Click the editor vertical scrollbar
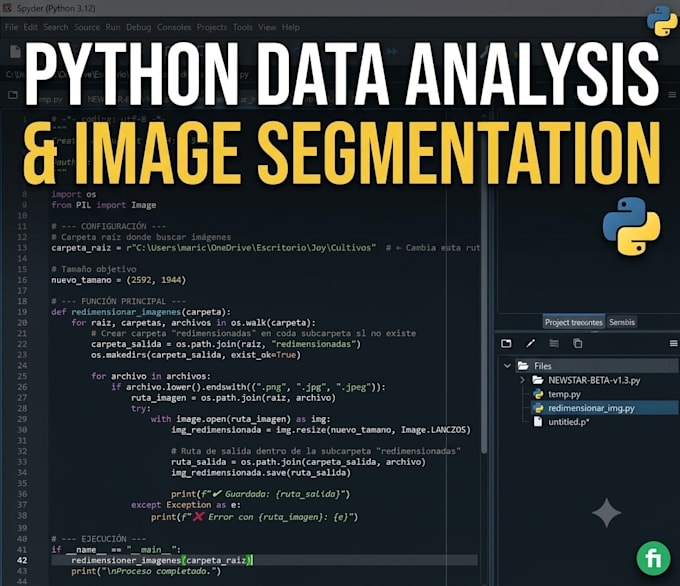Image resolution: width=680 pixels, height=586 pixels. [484, 284]
